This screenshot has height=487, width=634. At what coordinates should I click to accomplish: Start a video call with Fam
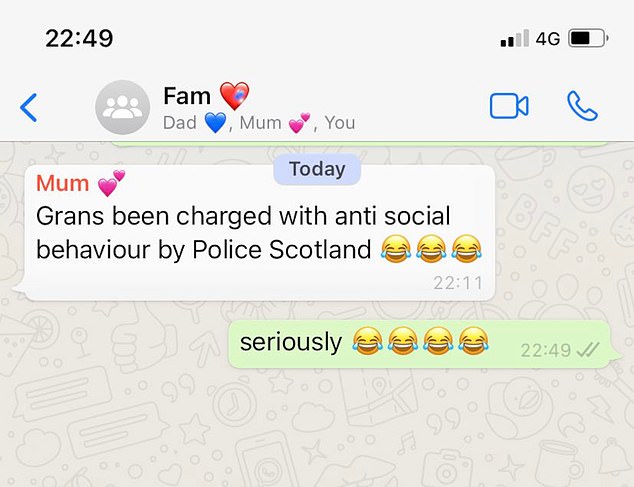click(509, 106)
